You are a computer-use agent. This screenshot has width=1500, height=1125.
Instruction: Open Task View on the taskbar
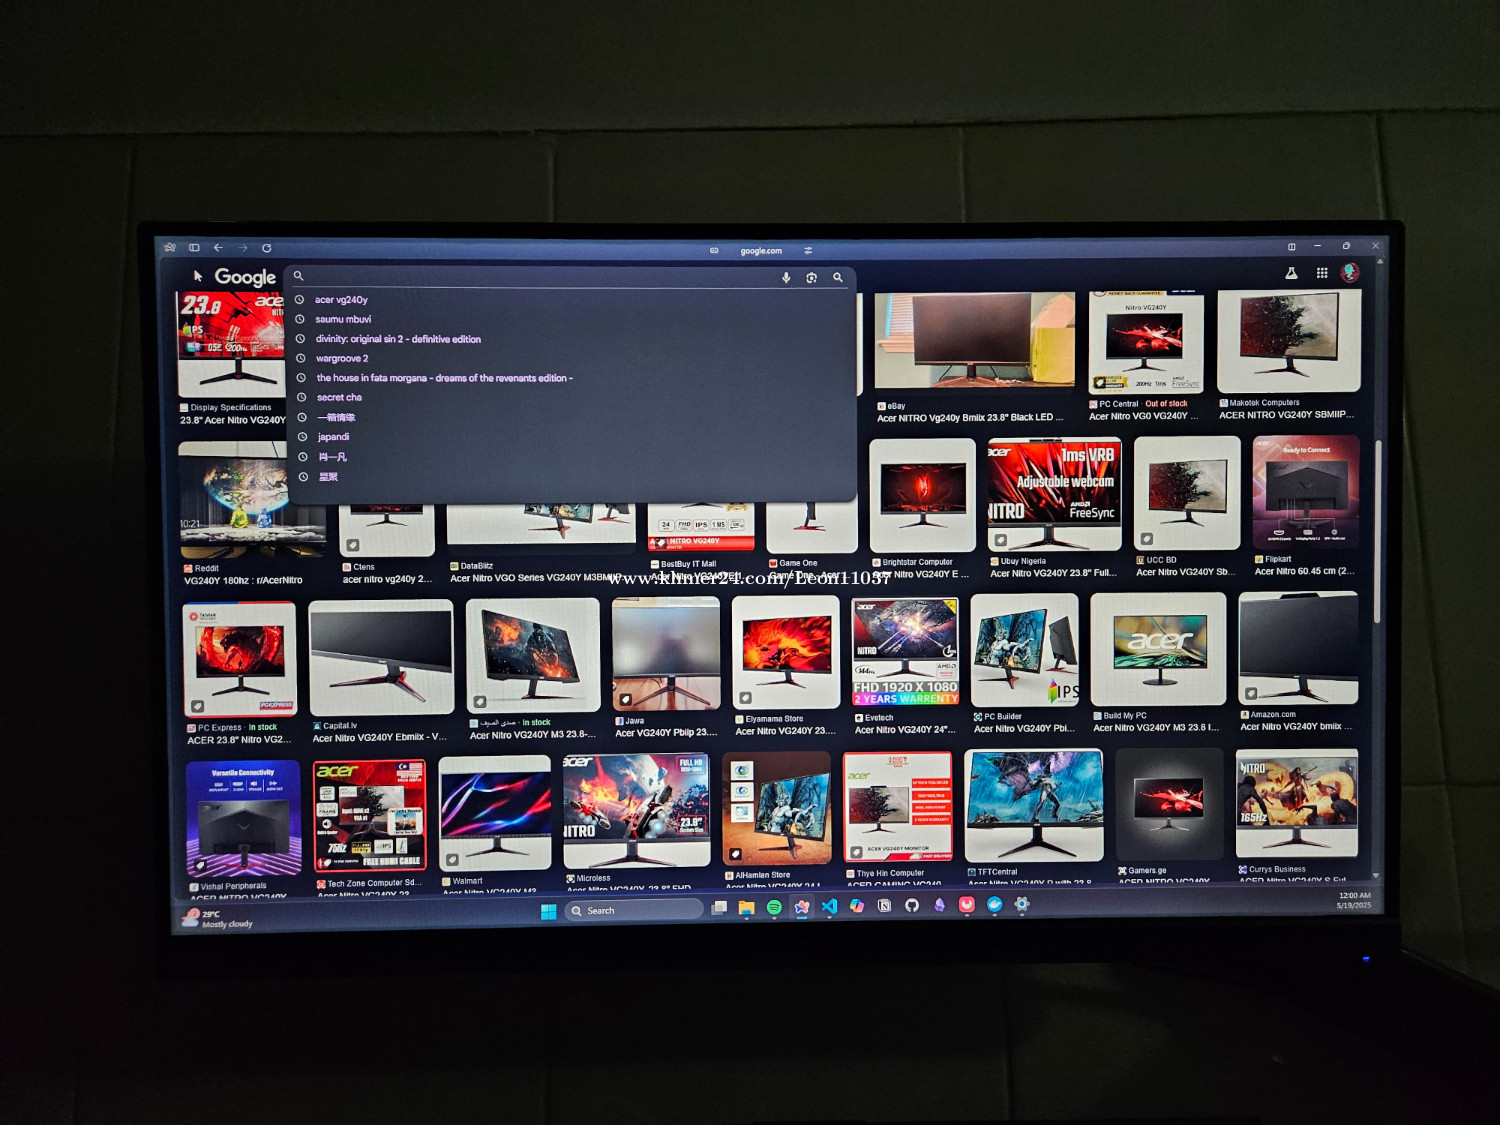[x=719, y=908]
